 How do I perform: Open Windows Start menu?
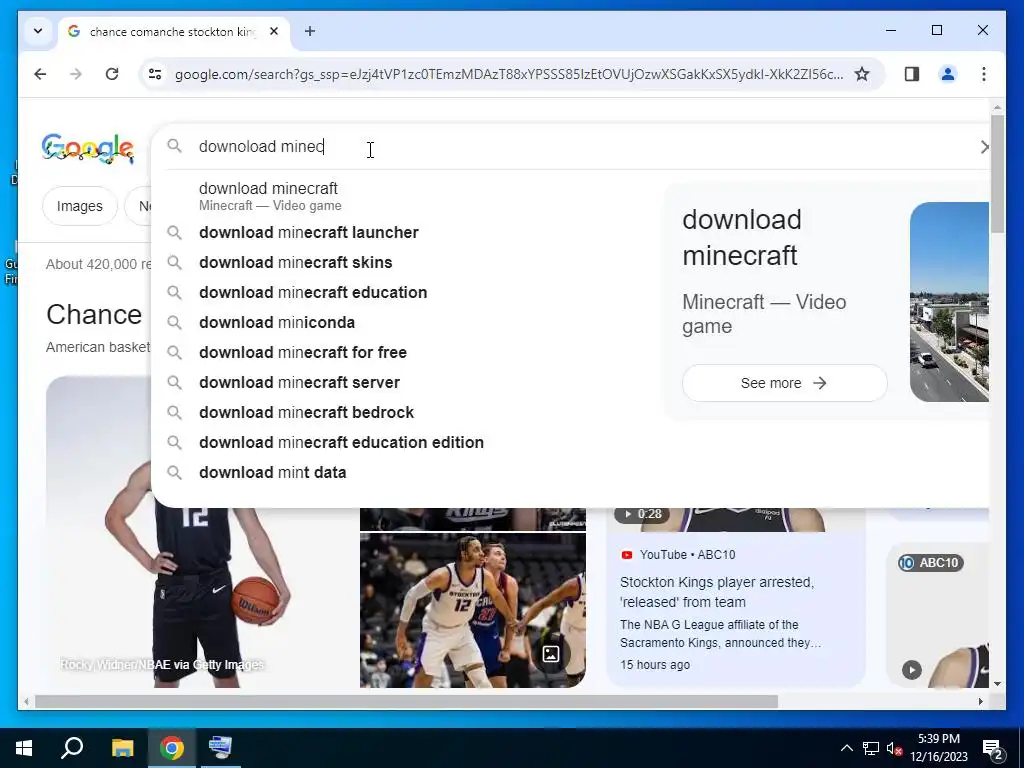24,748
